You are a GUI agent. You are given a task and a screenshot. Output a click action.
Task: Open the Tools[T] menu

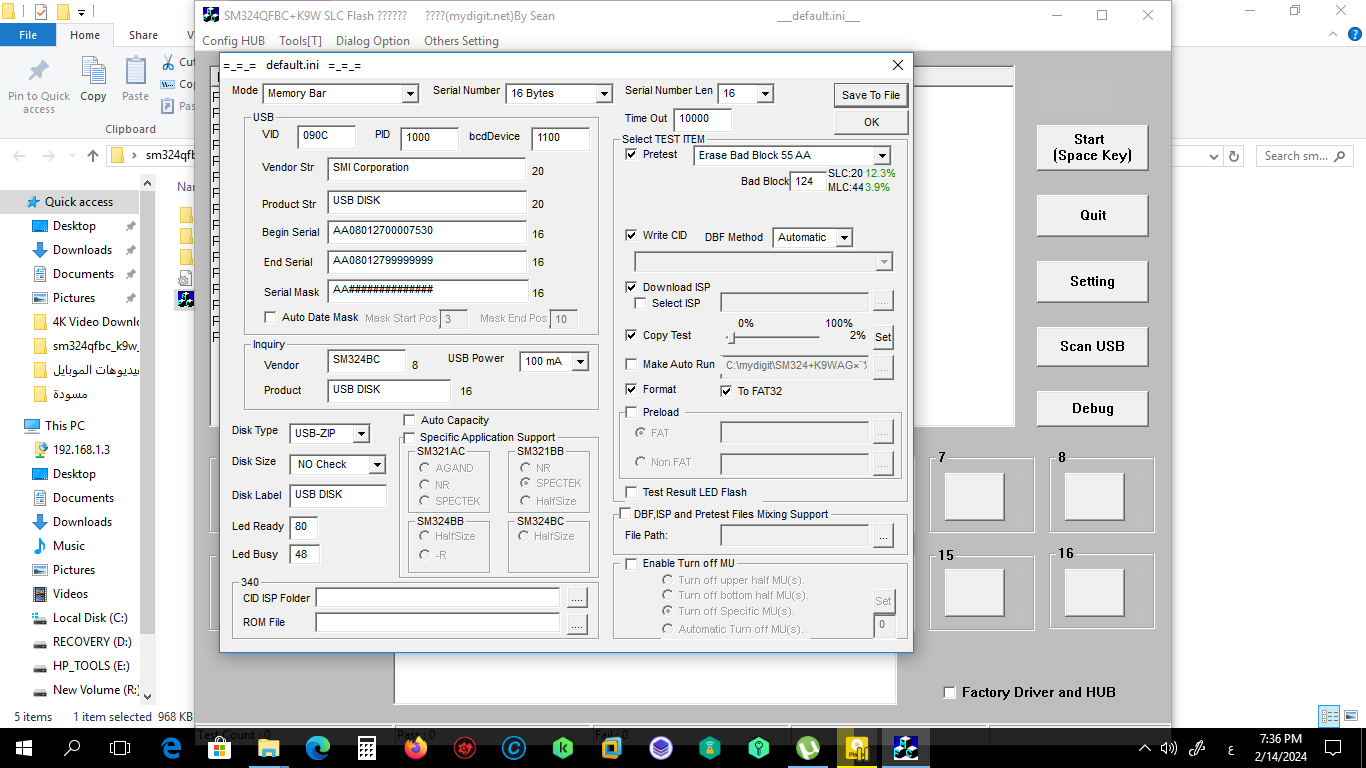(300, 41)
